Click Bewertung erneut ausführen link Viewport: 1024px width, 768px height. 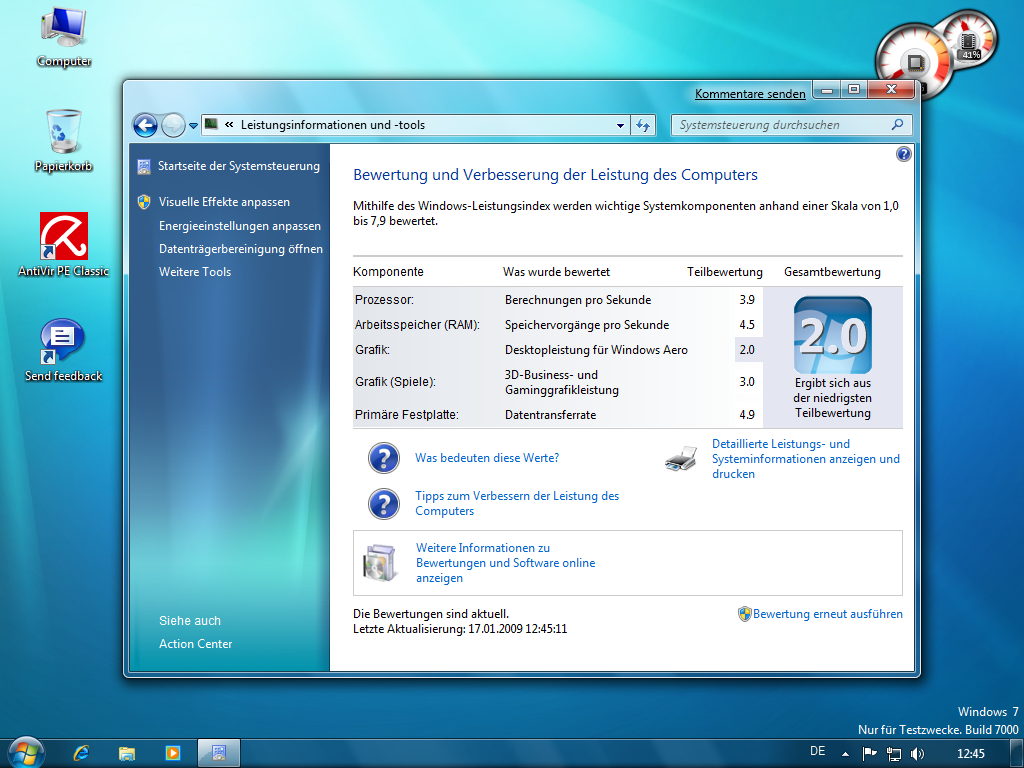coord(827,614)
